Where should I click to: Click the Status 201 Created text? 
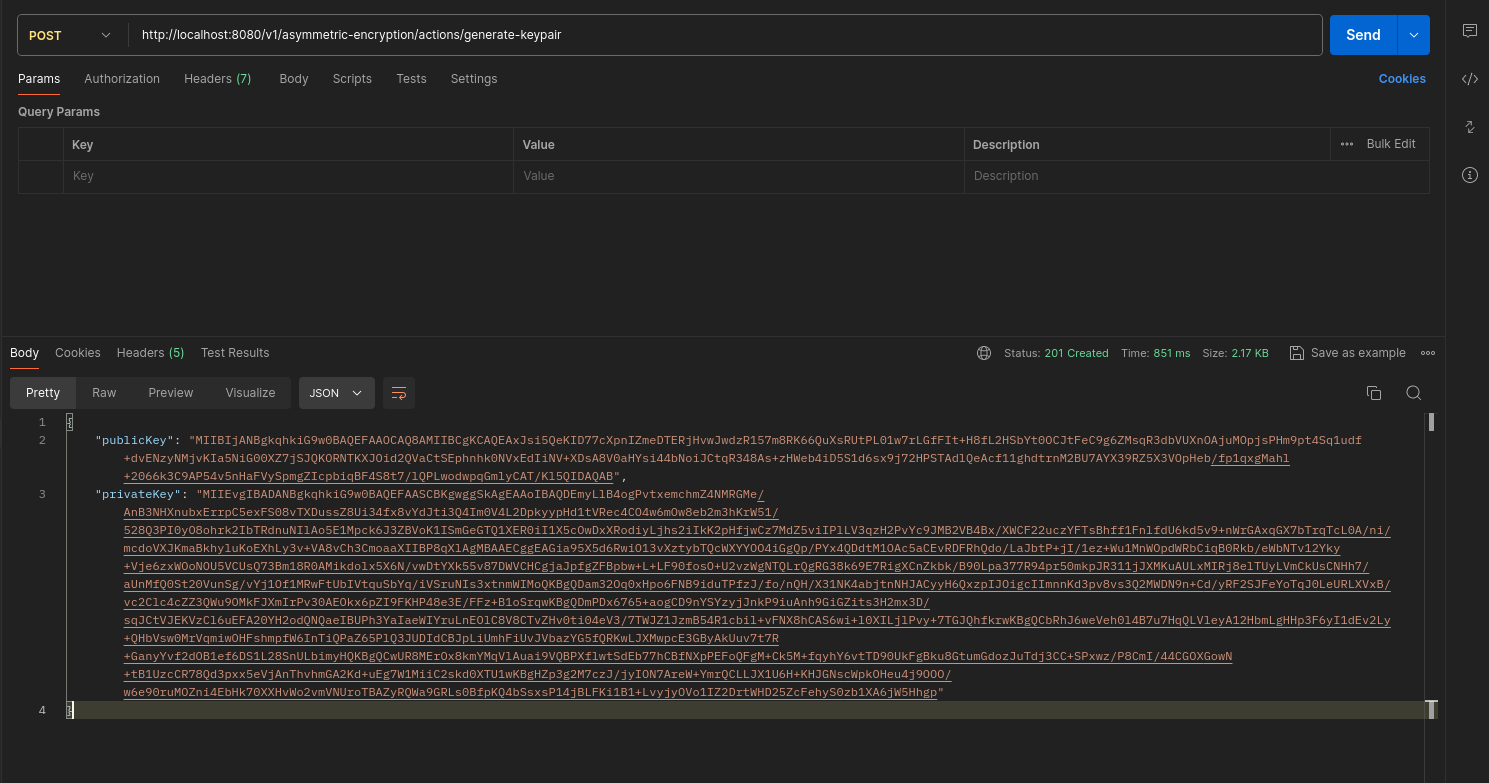point(1056,353)
